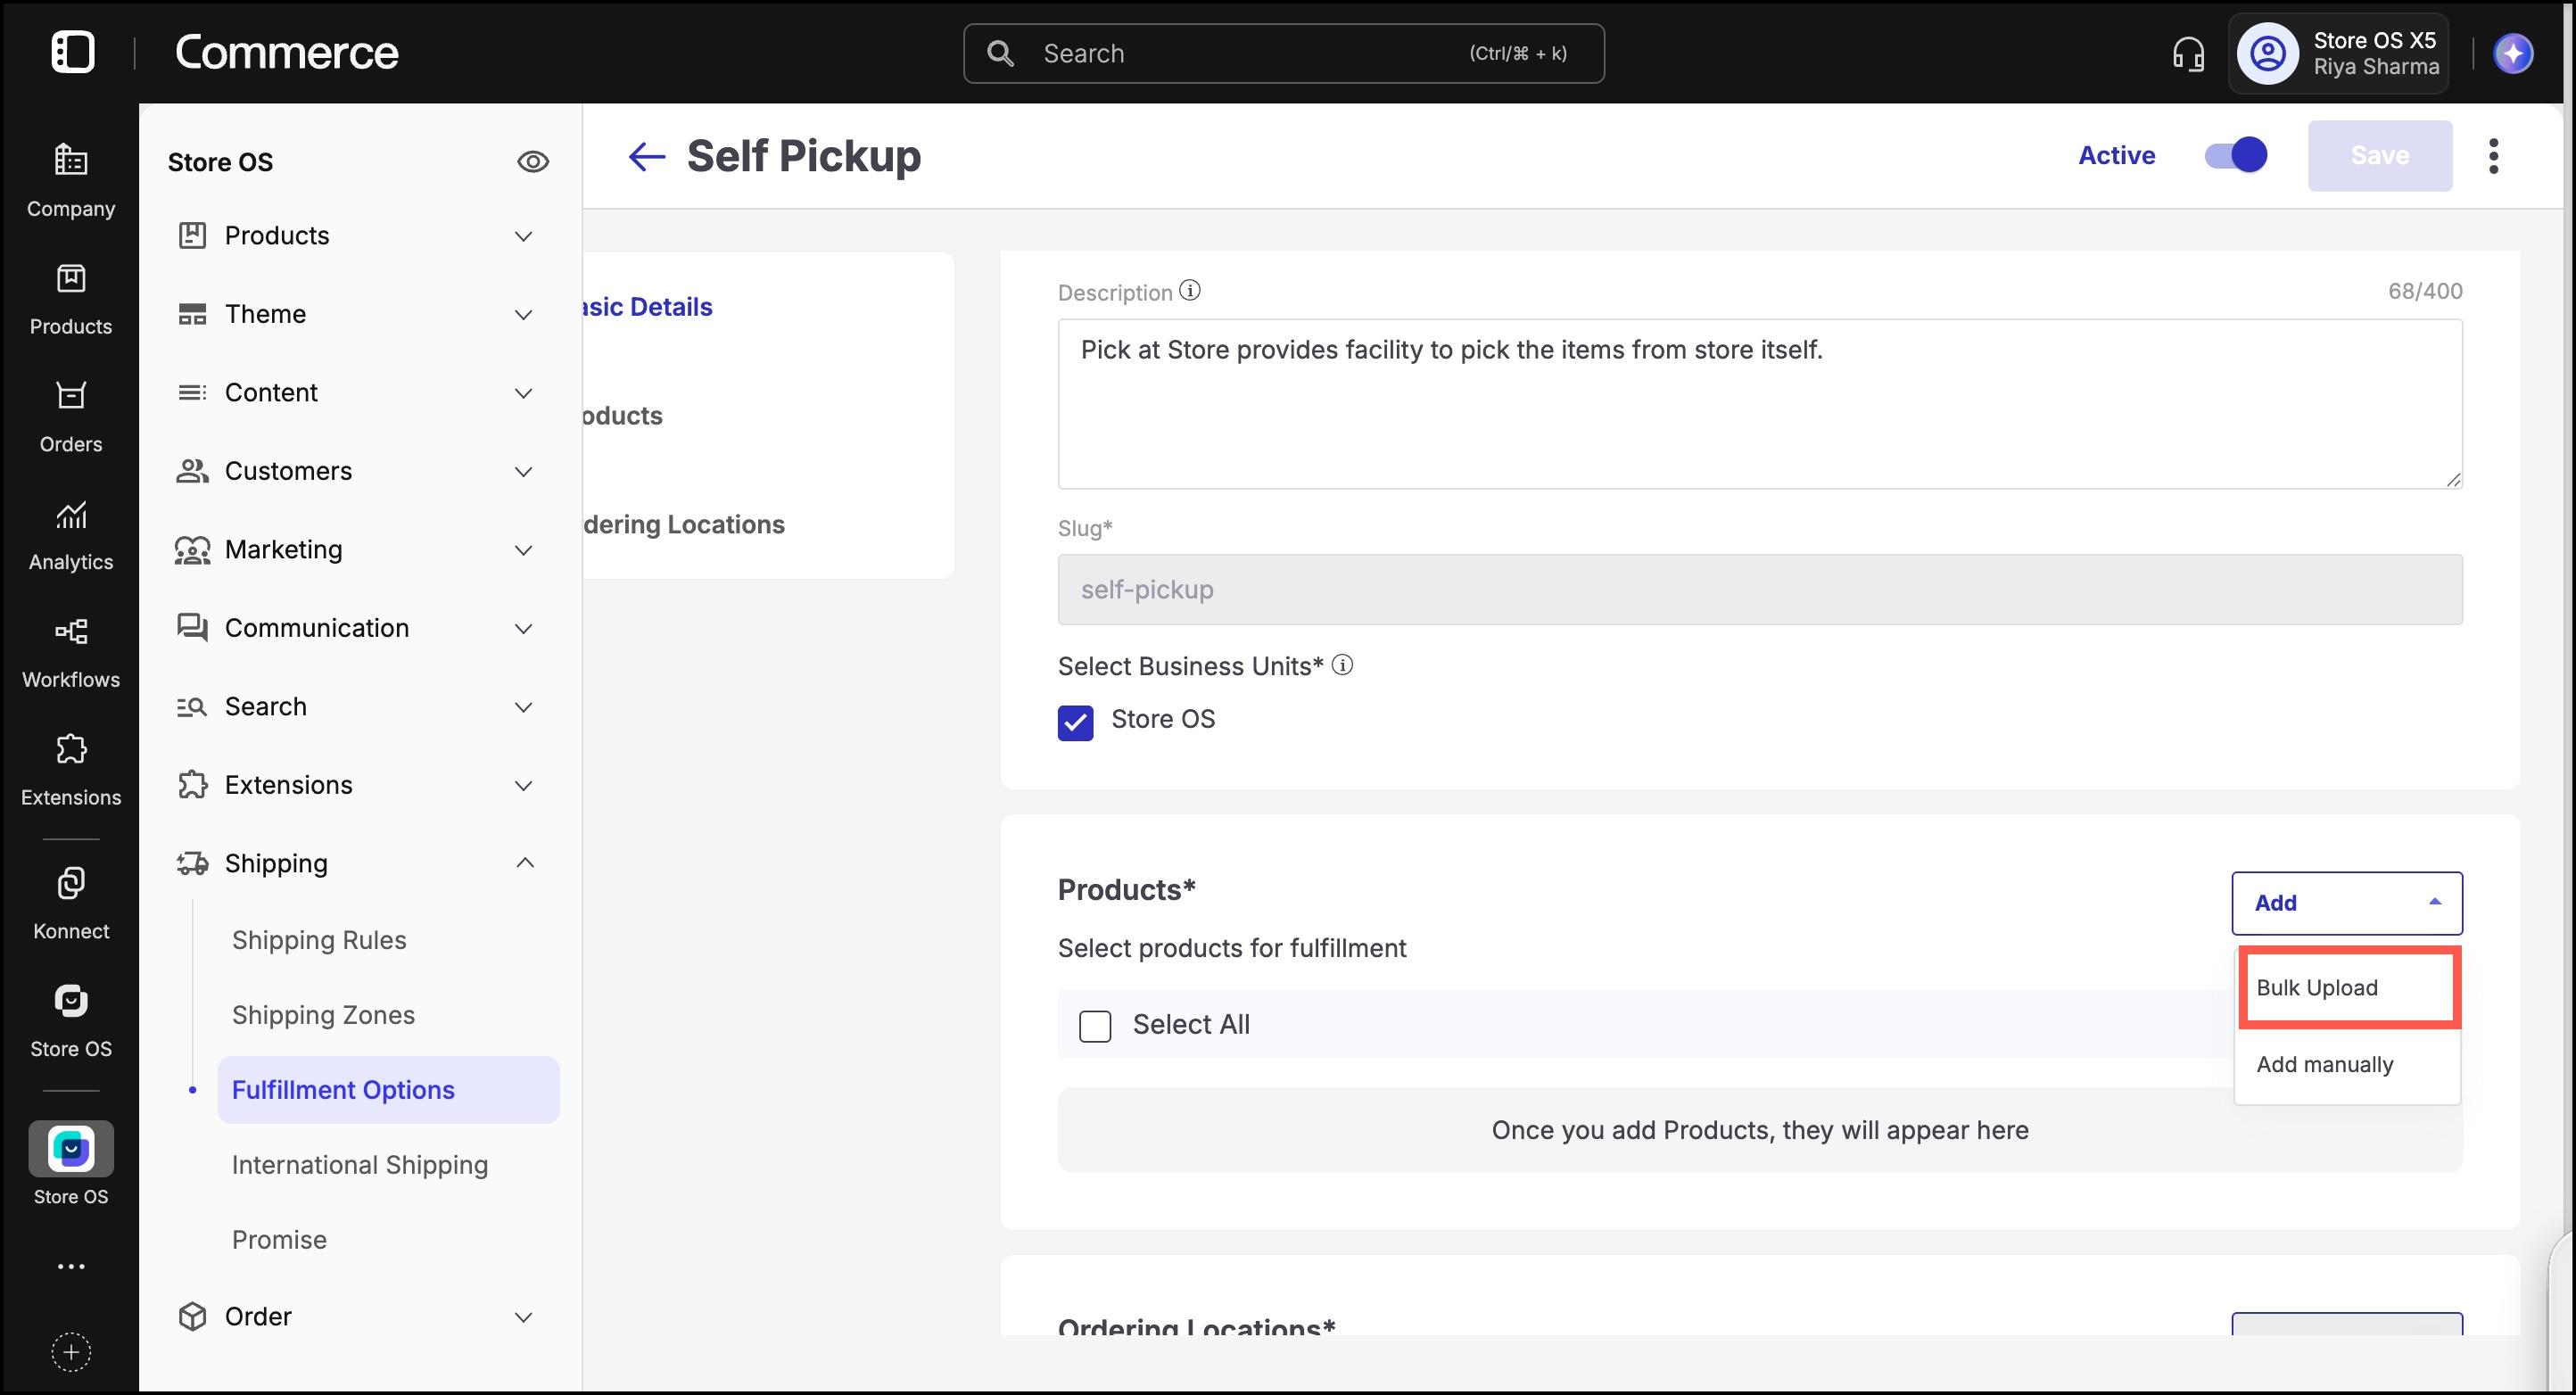Image resolution: width=2576 pixels, height=1395 pixels.
Task: Uncheck the Store OS business unit checkbox
Action: coord(1075,722)
